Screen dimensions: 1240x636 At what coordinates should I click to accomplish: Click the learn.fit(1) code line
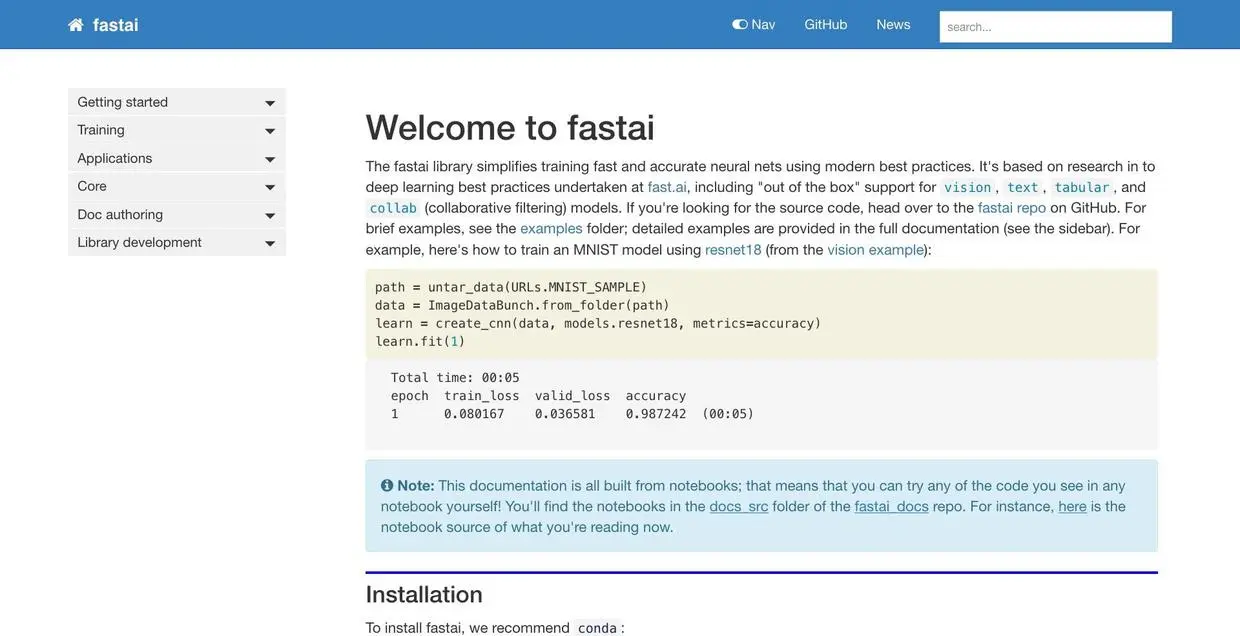(420, 341)
